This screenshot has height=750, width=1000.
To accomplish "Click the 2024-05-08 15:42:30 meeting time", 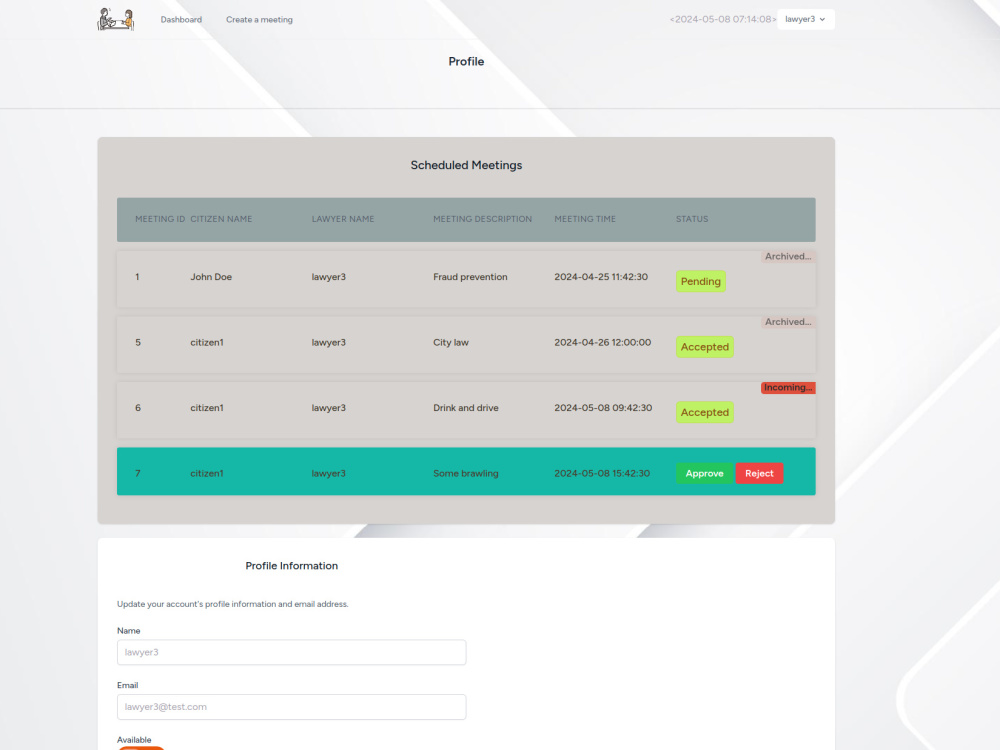I will pos(602,474).
